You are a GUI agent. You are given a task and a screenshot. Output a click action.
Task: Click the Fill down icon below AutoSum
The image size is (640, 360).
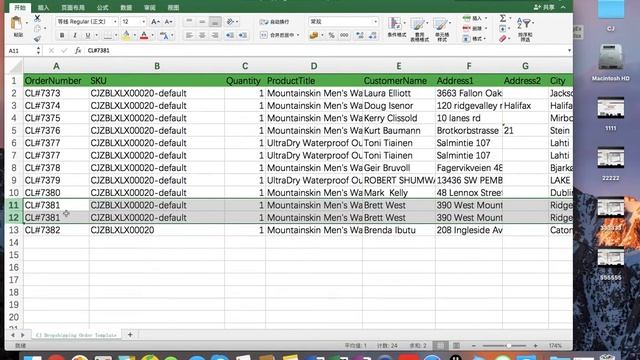[503, 29]
